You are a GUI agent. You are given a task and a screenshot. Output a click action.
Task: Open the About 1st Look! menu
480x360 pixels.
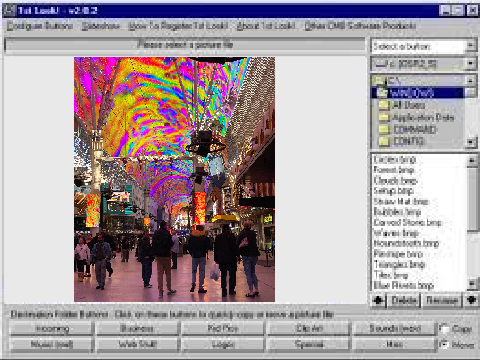pos(266,26)
